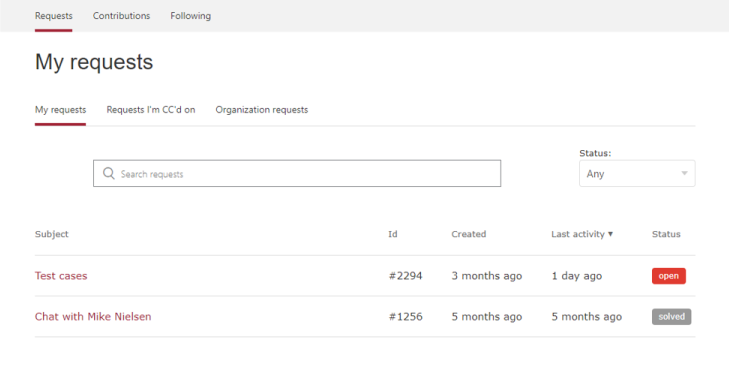Sort by Last activity column
Image resolution: width=729 pixels, height=372 pixels.
(x=578, y=234)
